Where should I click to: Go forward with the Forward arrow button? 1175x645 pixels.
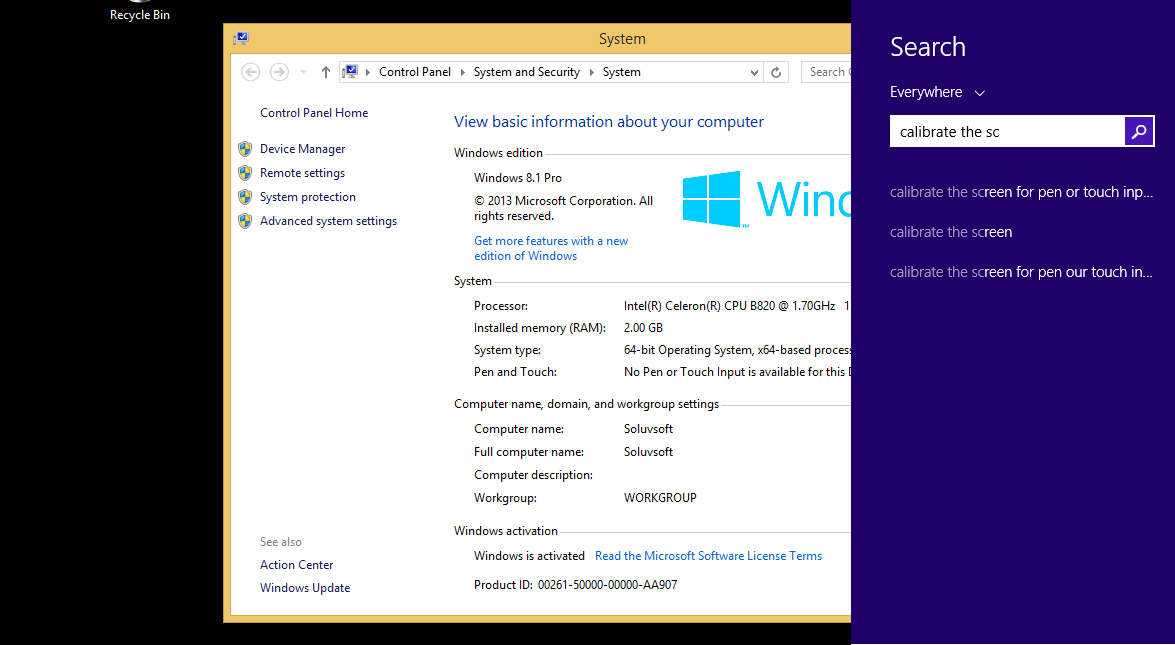279,72
